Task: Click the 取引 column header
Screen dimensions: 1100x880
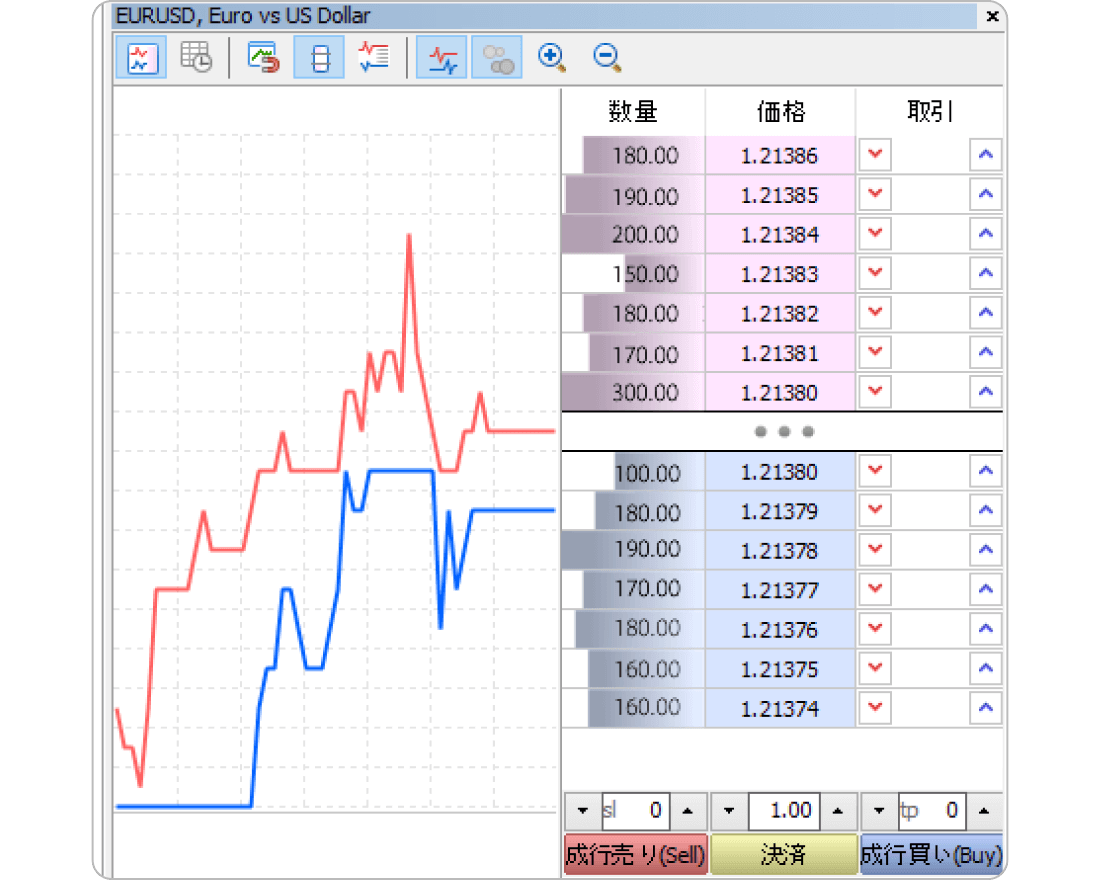Action: coord(930,111)
